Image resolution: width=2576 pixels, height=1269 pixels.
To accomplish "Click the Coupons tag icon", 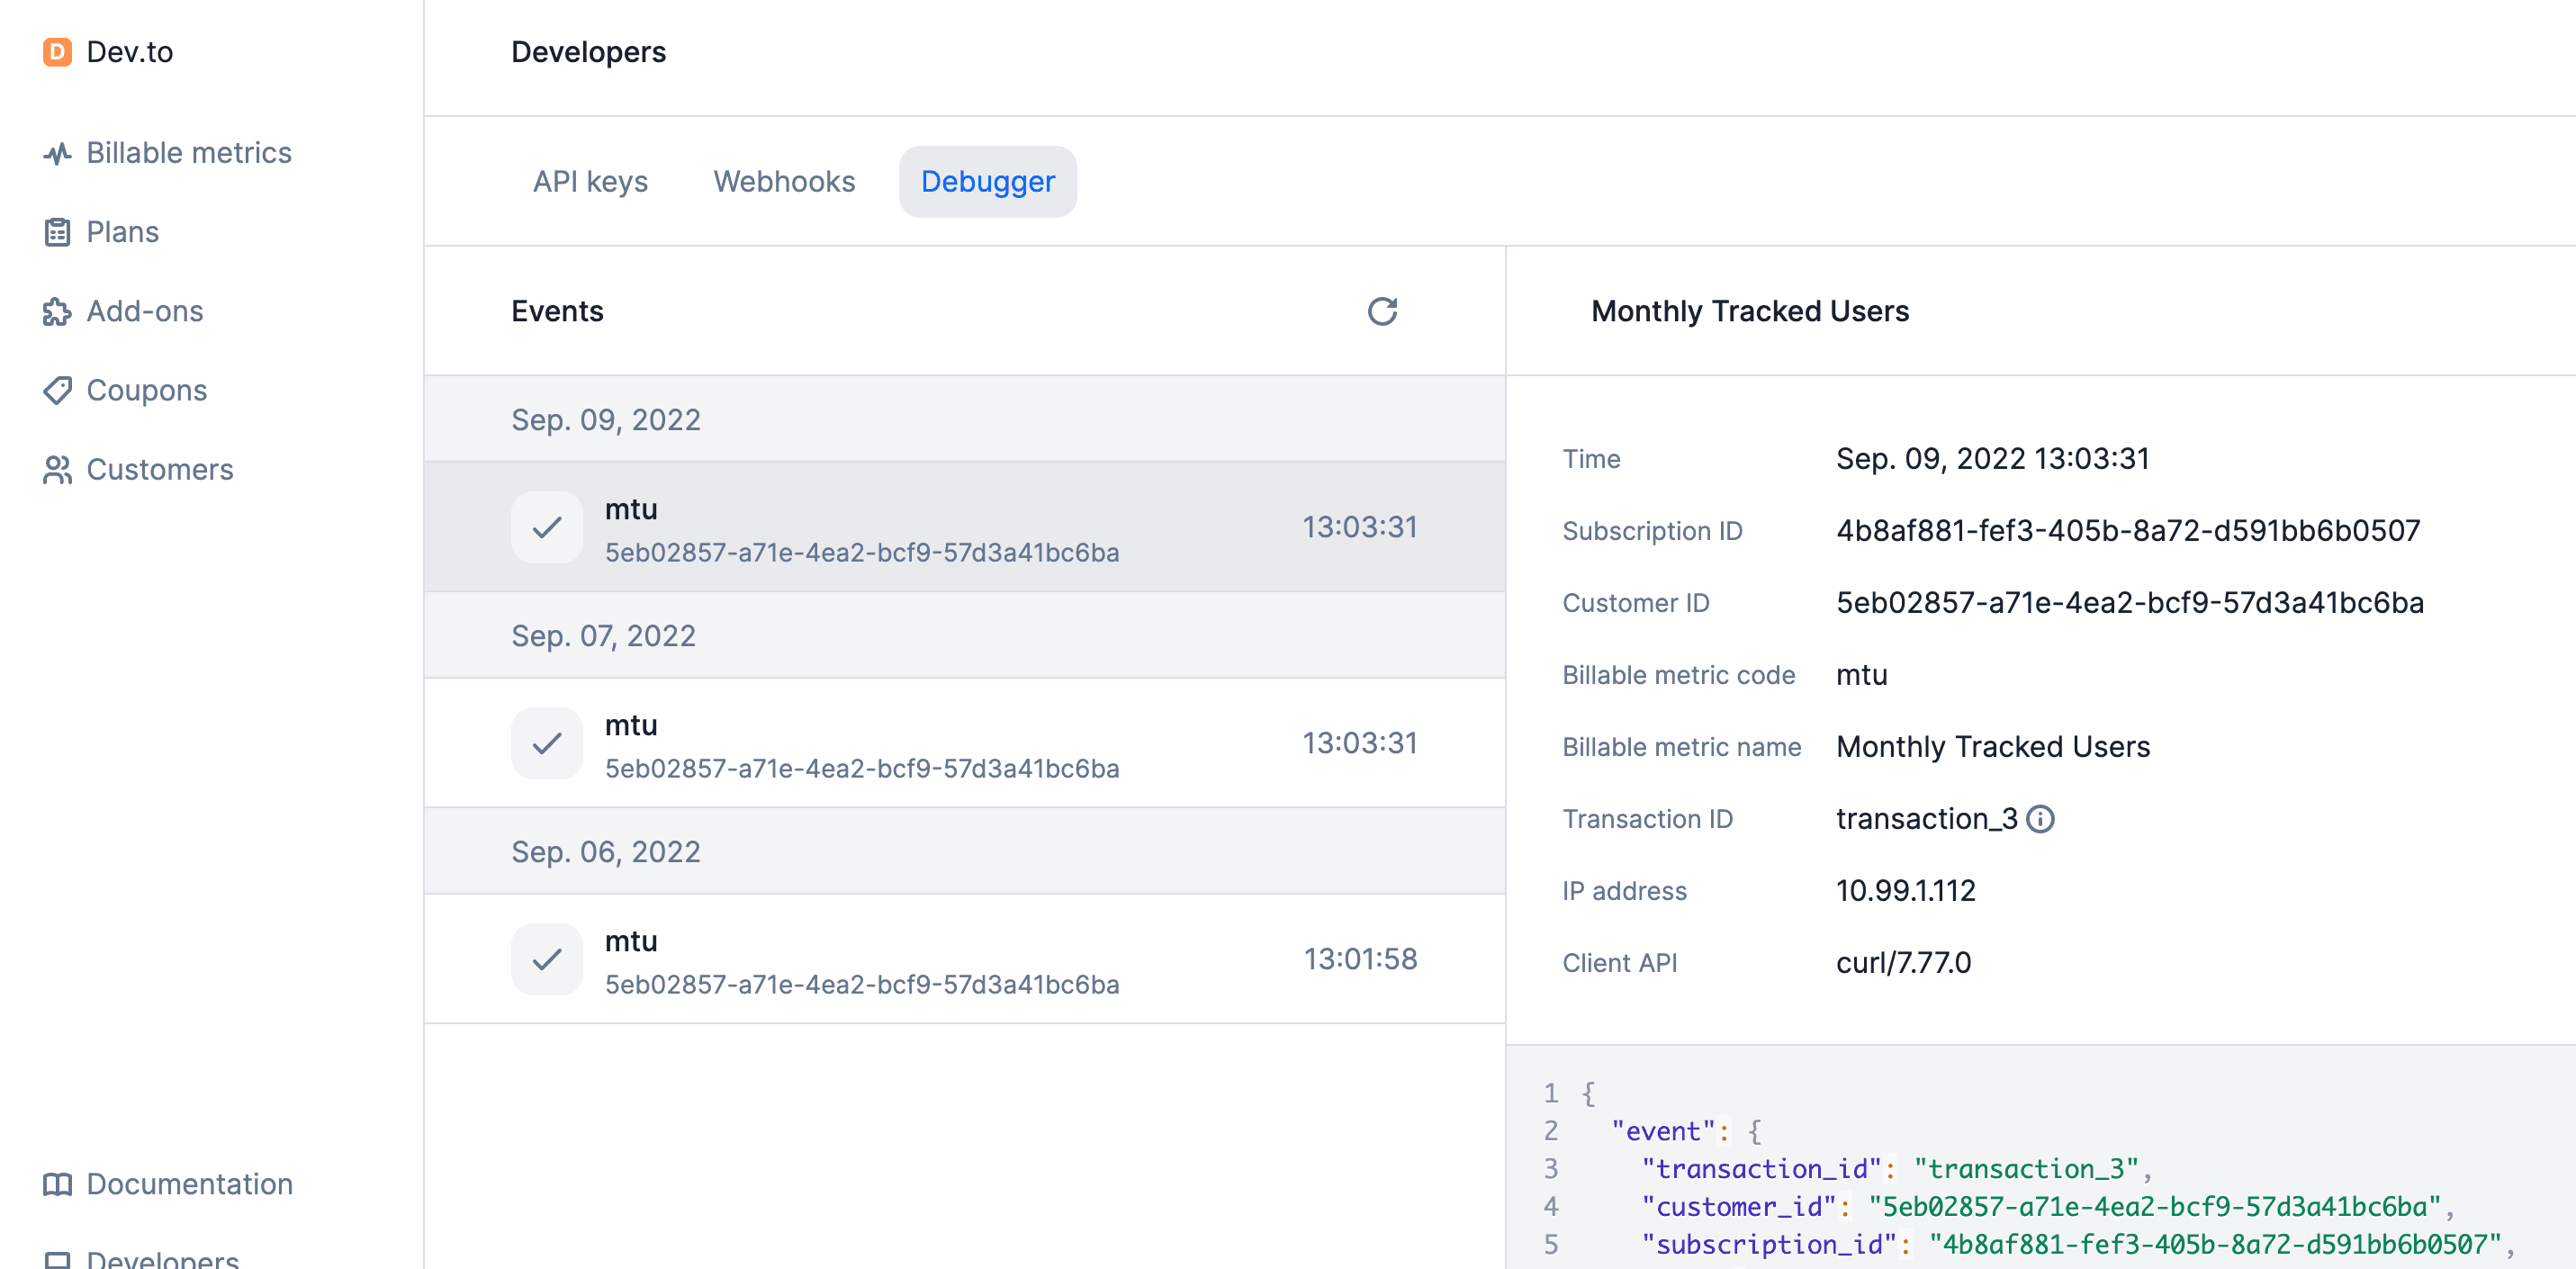I will point(57,390).
